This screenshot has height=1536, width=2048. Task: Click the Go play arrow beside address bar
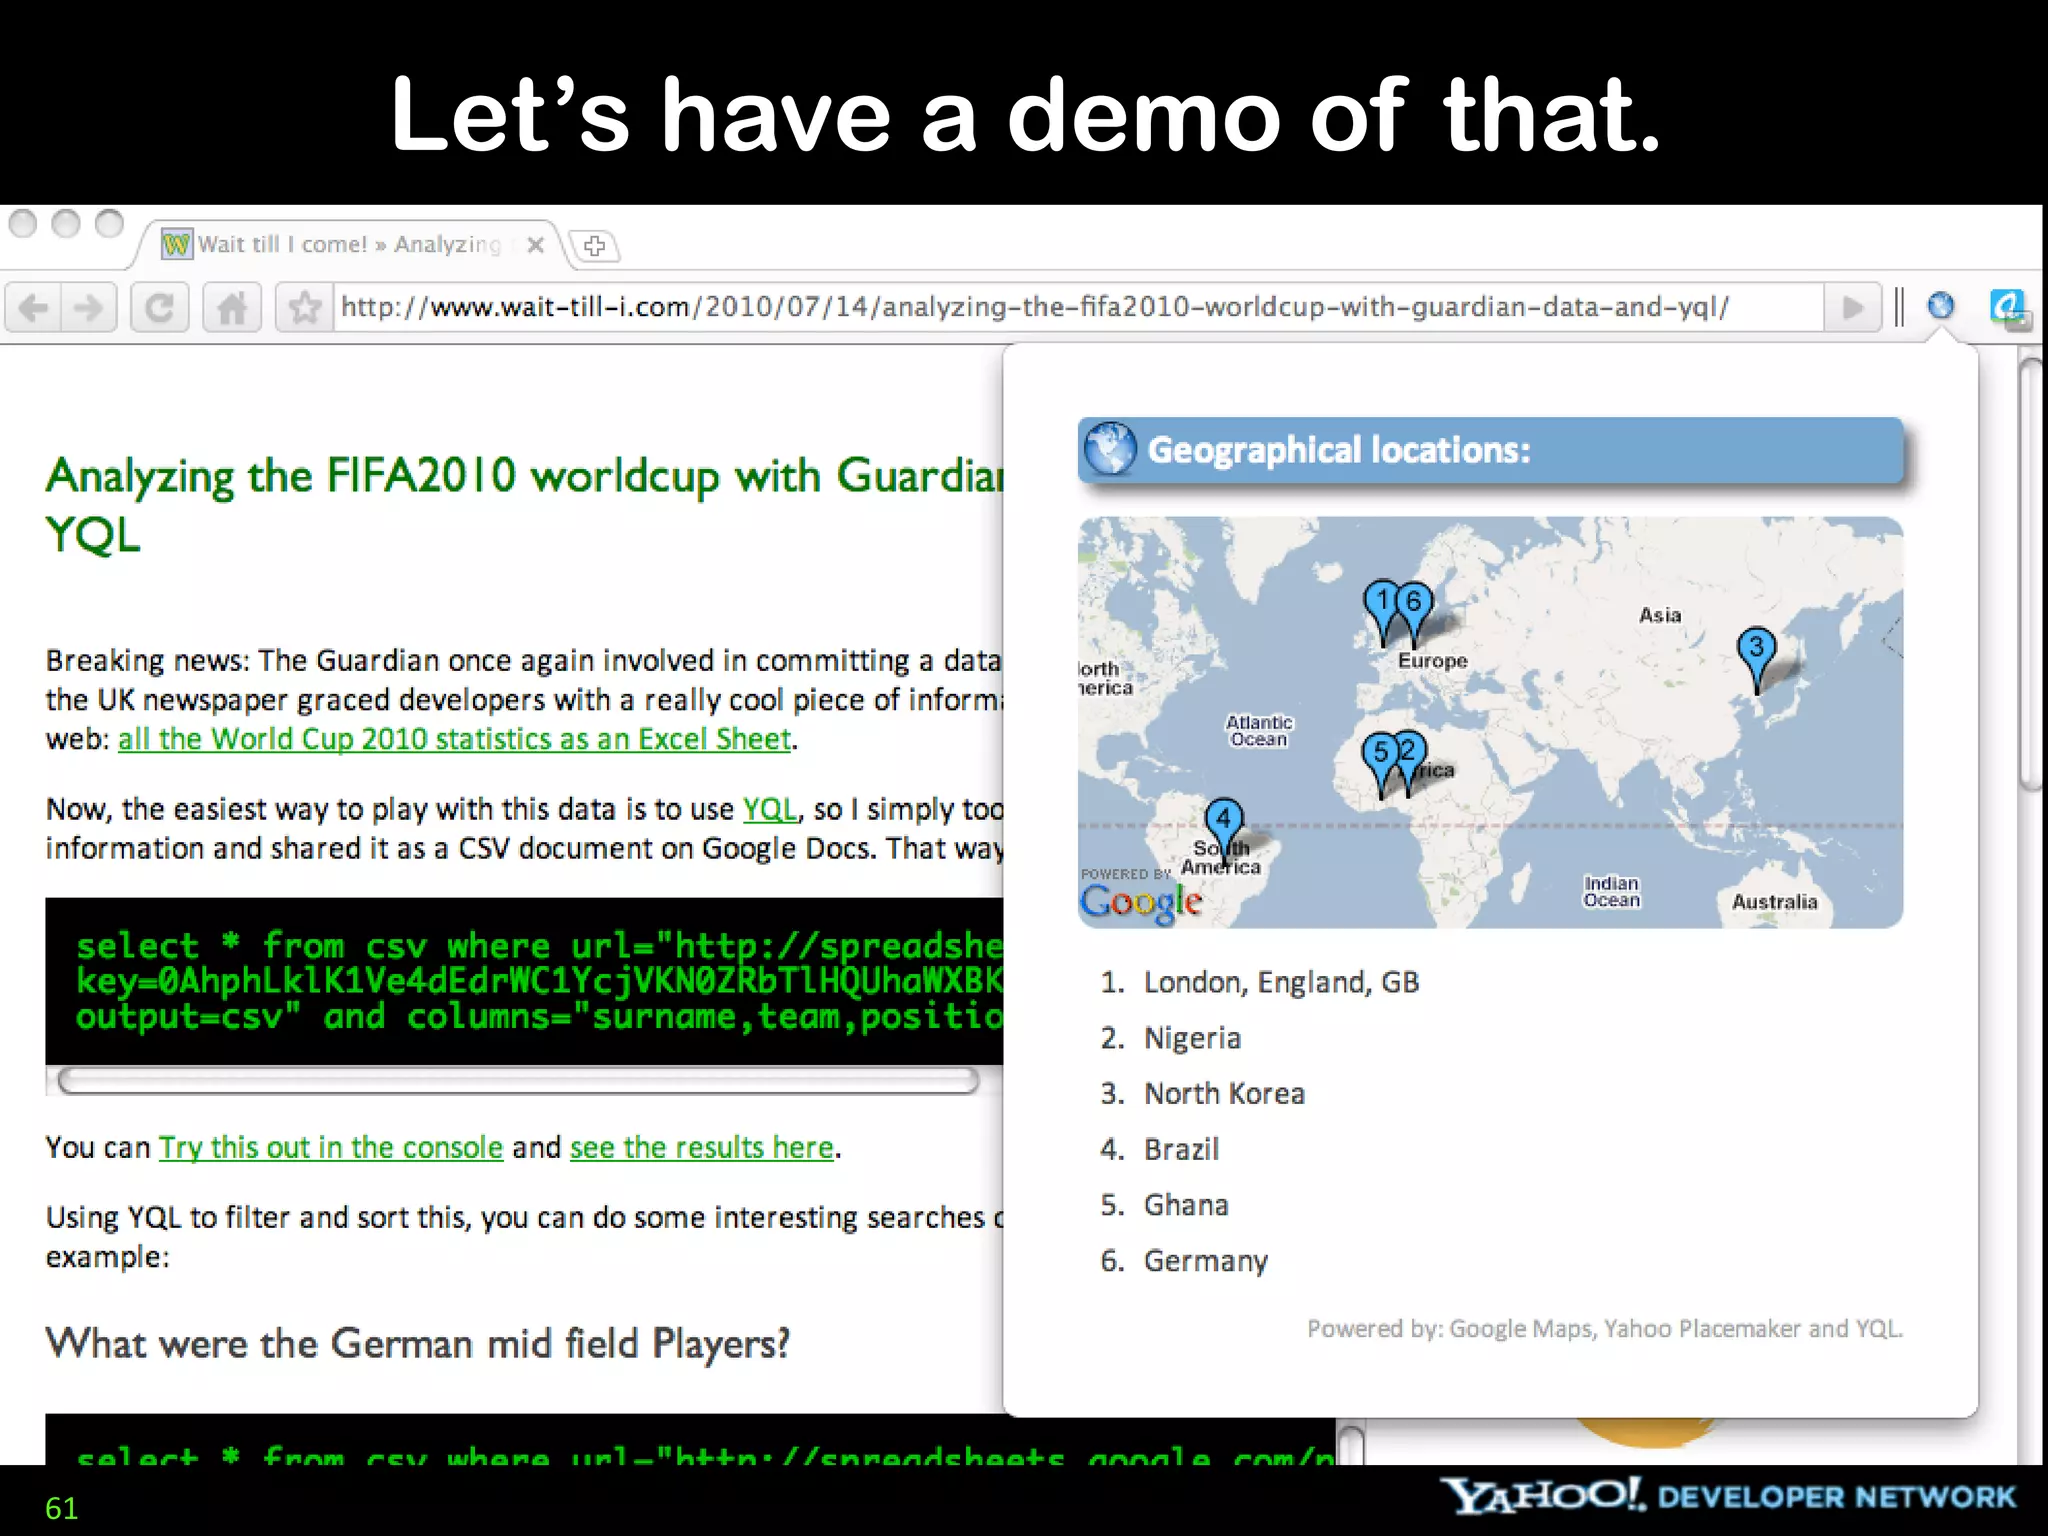pos(1852,307)
